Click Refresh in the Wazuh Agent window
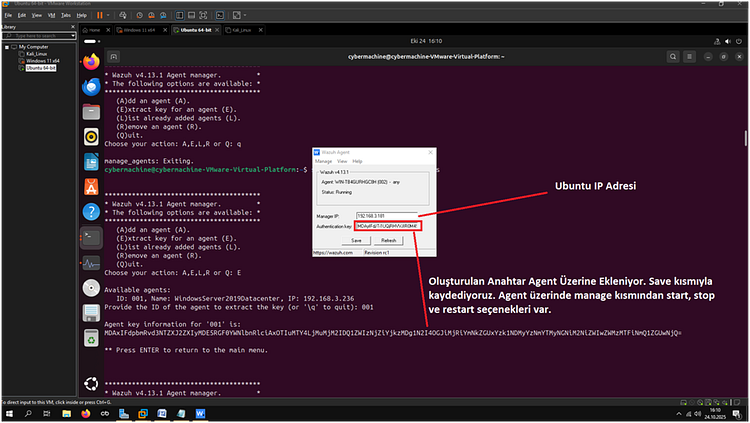750x423 pixels. (x=389, y=240)
